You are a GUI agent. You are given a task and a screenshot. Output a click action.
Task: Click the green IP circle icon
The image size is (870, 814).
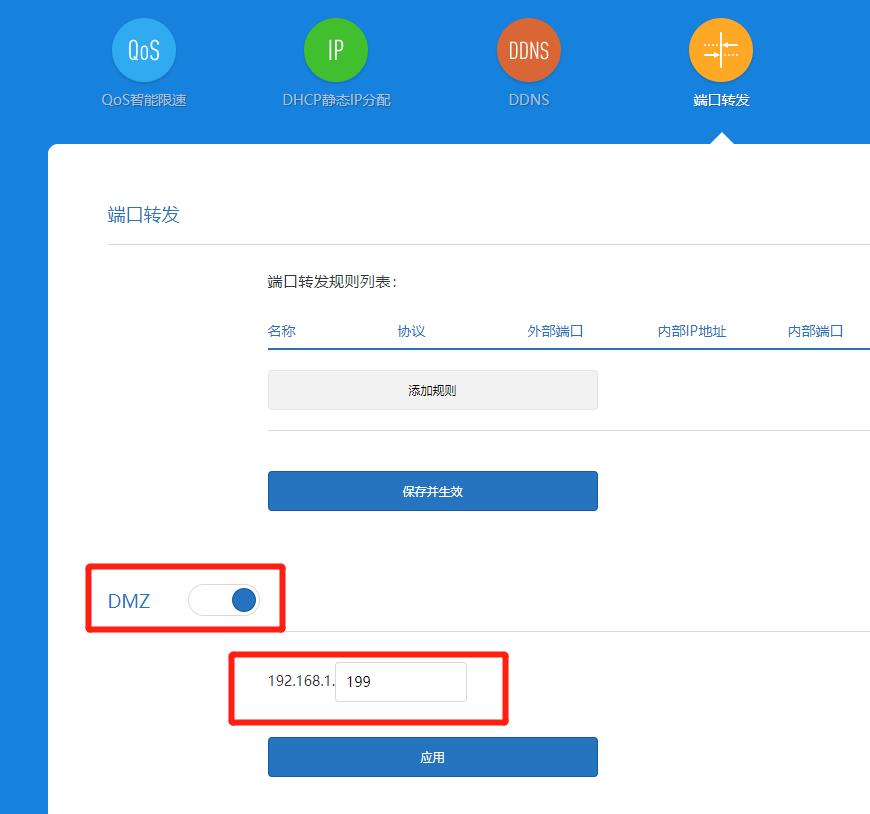coord(336,50)
